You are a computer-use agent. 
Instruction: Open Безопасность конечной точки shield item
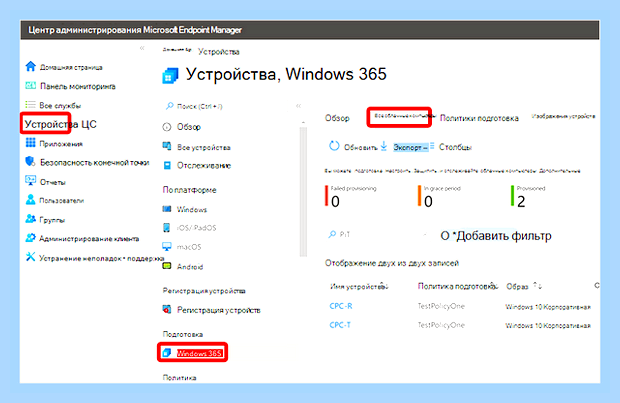click(87, 162)
